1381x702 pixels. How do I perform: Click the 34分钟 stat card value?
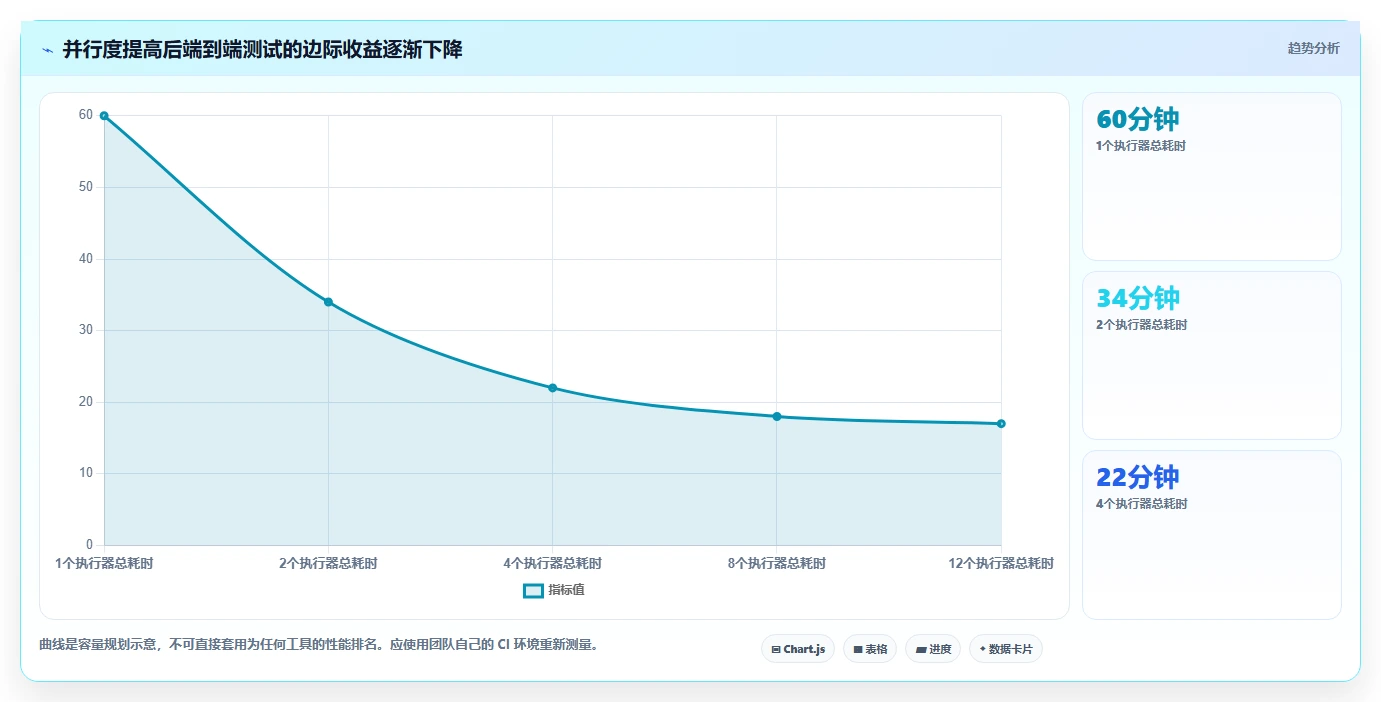click(x=1138, y=298)
